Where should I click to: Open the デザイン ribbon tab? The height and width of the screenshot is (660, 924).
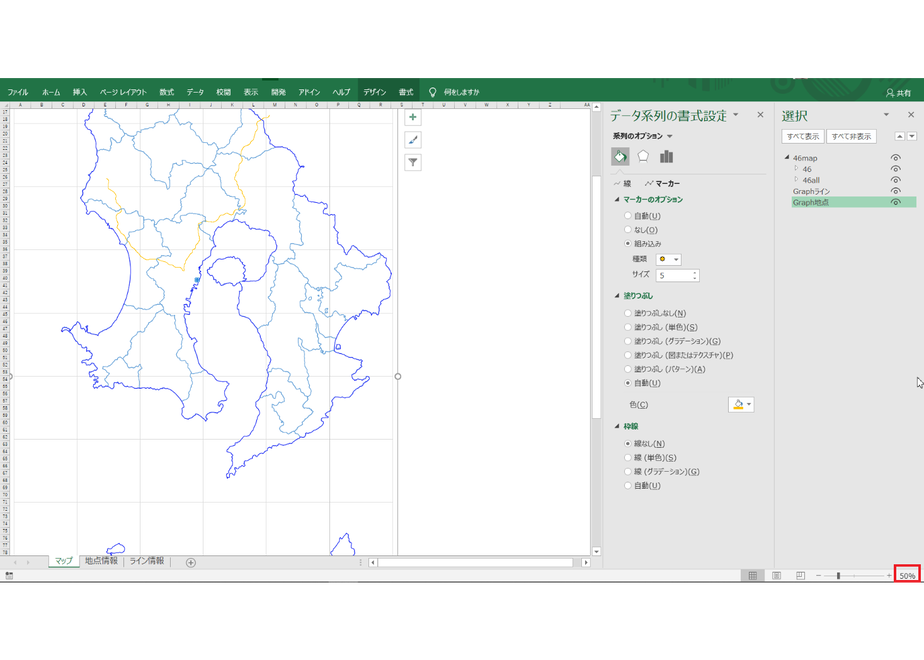click(374, 92)
